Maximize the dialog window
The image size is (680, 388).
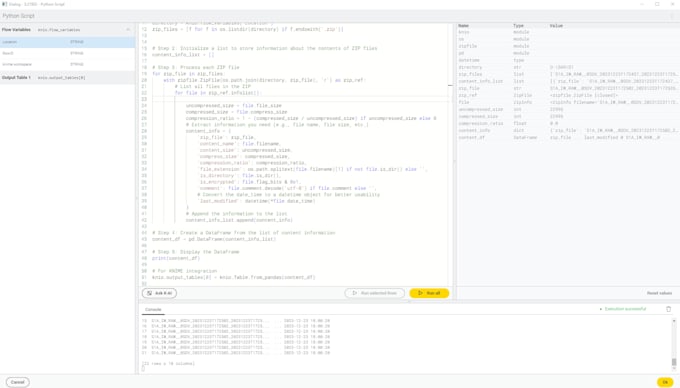pyautogui.click(x=657, y=4)
